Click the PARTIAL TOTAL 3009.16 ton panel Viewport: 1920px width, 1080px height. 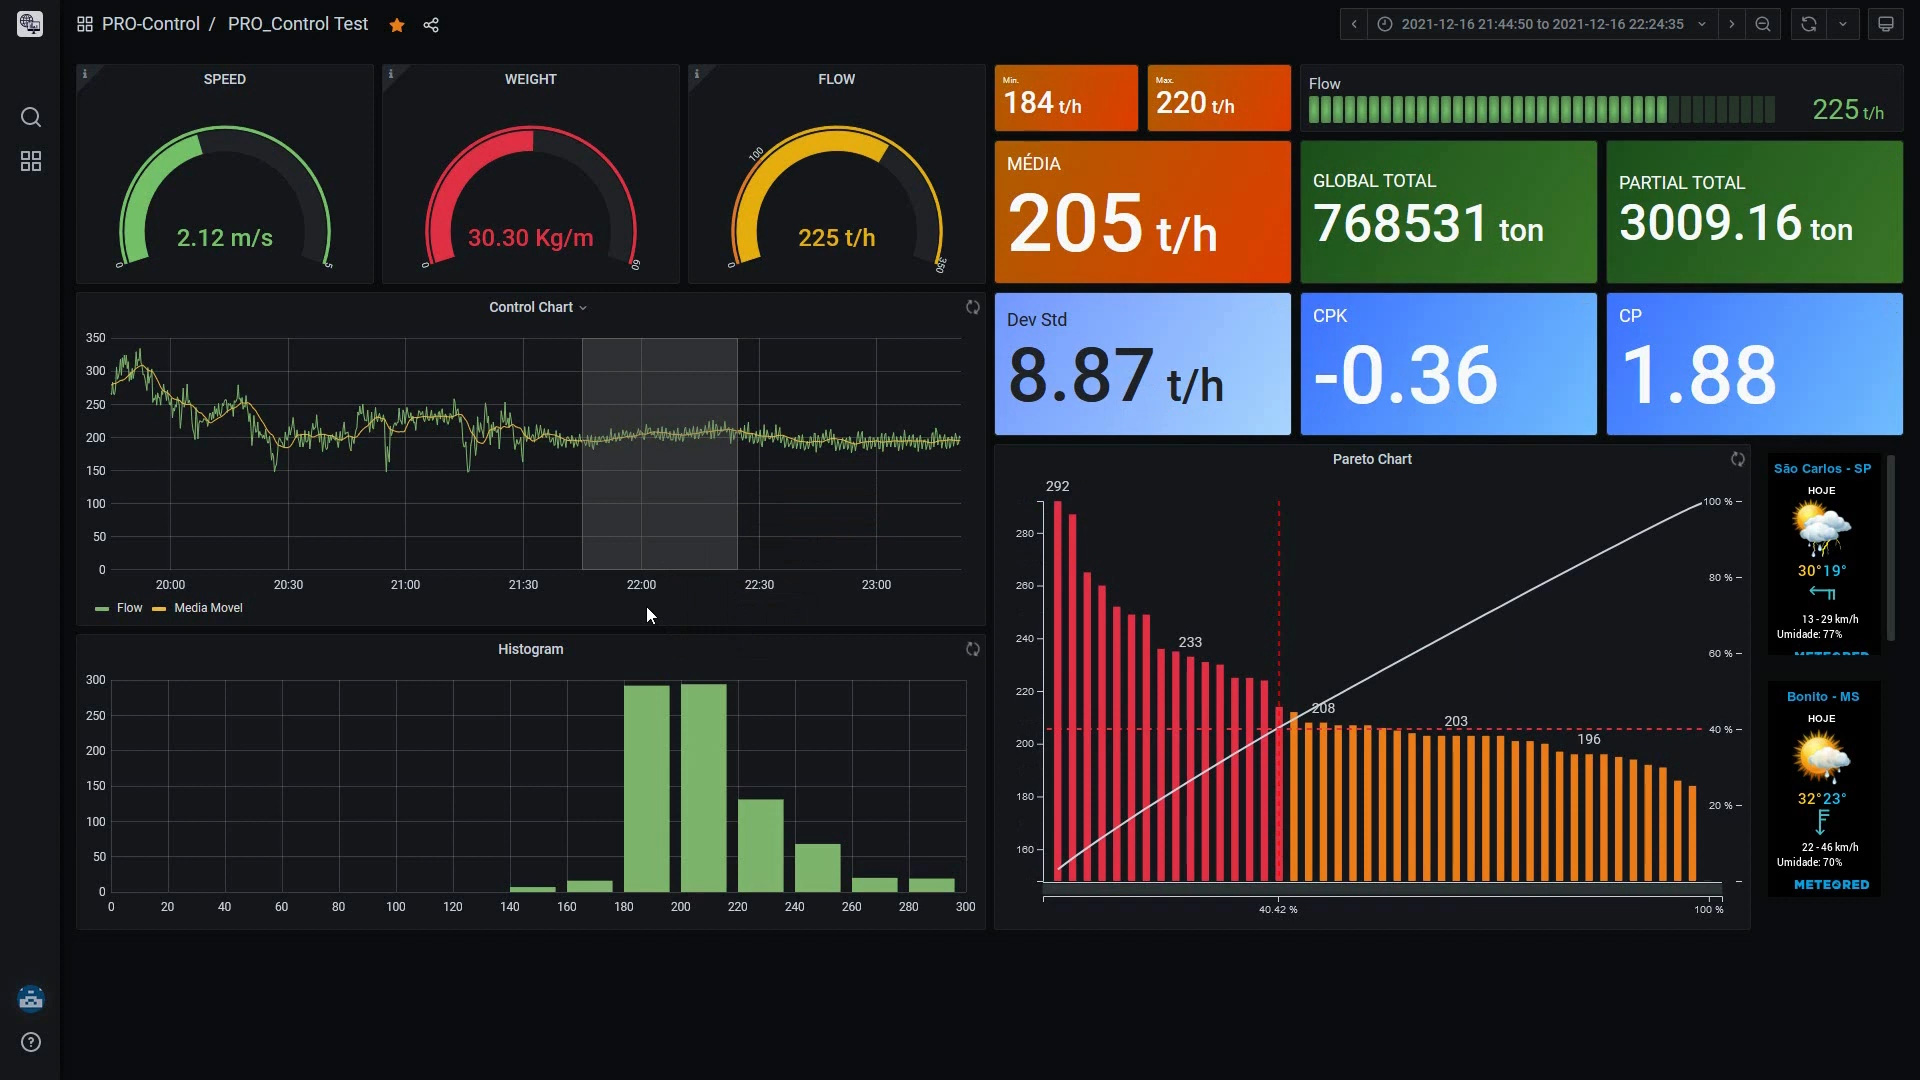(1755, 212)
